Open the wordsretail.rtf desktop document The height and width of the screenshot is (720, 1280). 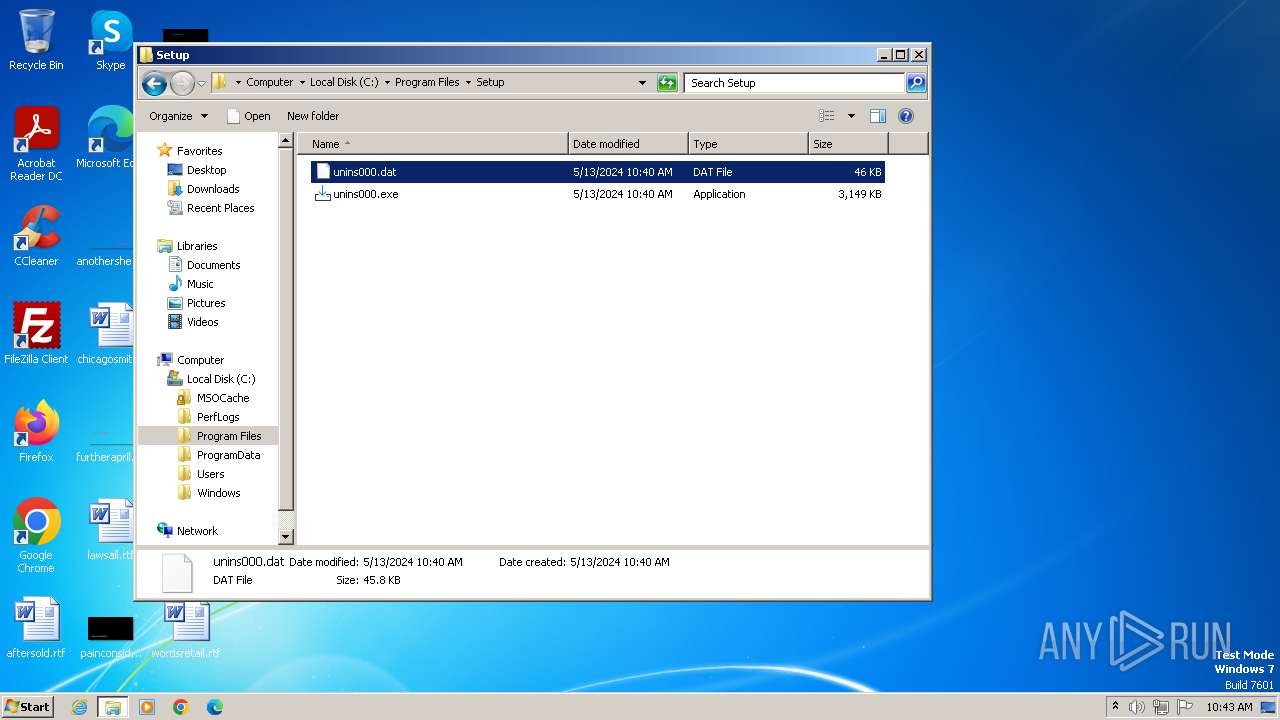click(x=186, y=628)
